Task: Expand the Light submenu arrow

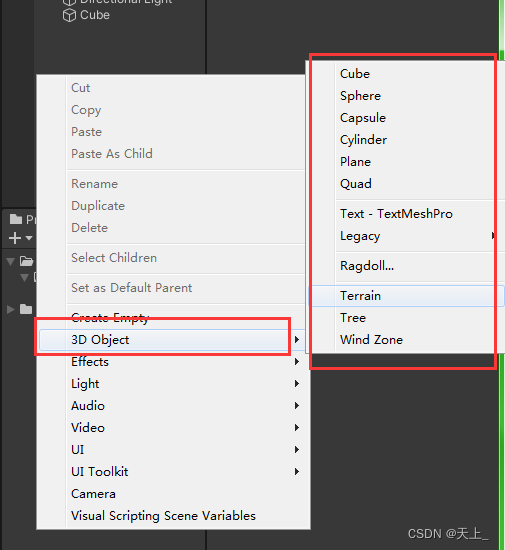Action: (297, 384)
